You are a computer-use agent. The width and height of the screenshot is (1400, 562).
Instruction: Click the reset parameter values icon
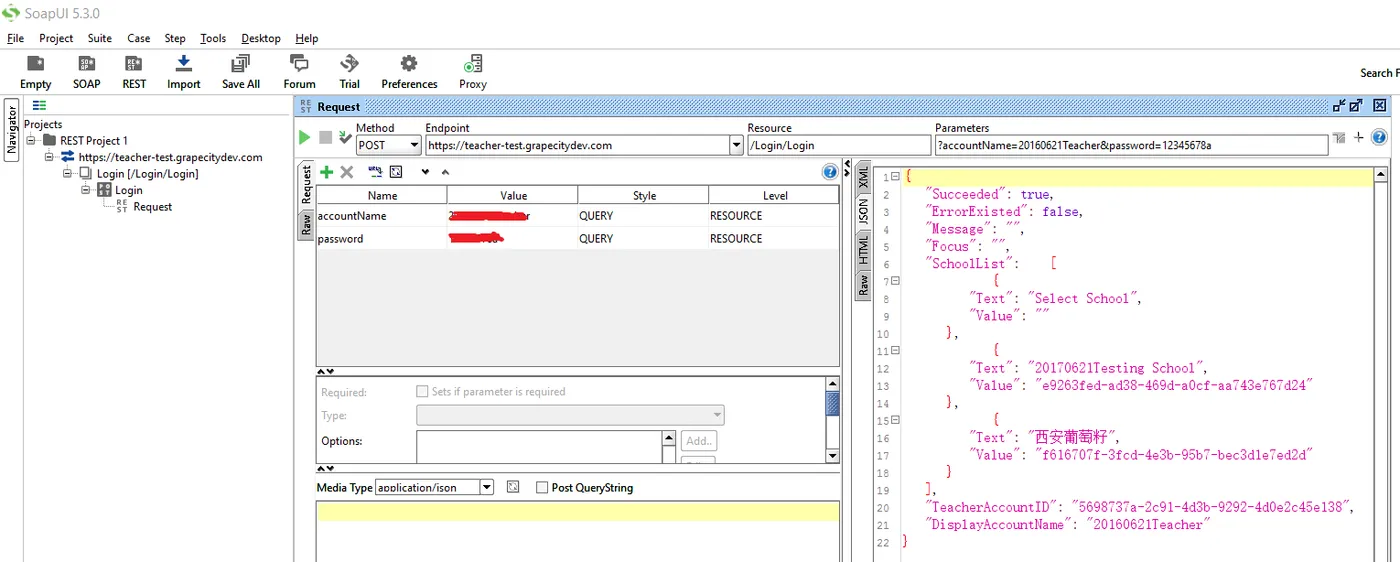click(396, 172)
